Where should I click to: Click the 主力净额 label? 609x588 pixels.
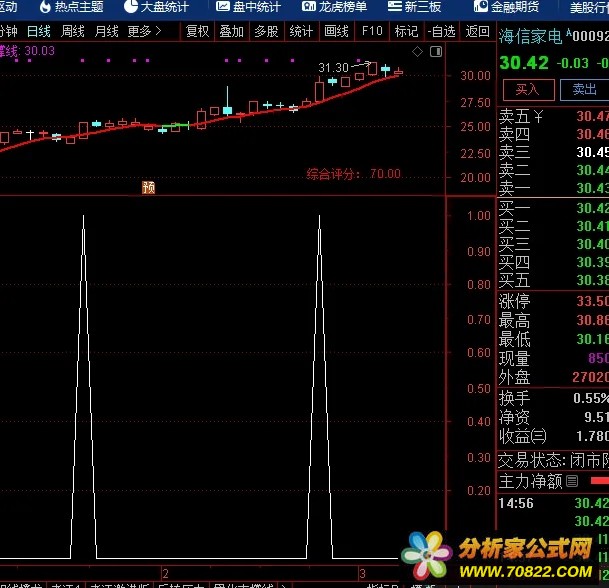[x=531, y=481]
